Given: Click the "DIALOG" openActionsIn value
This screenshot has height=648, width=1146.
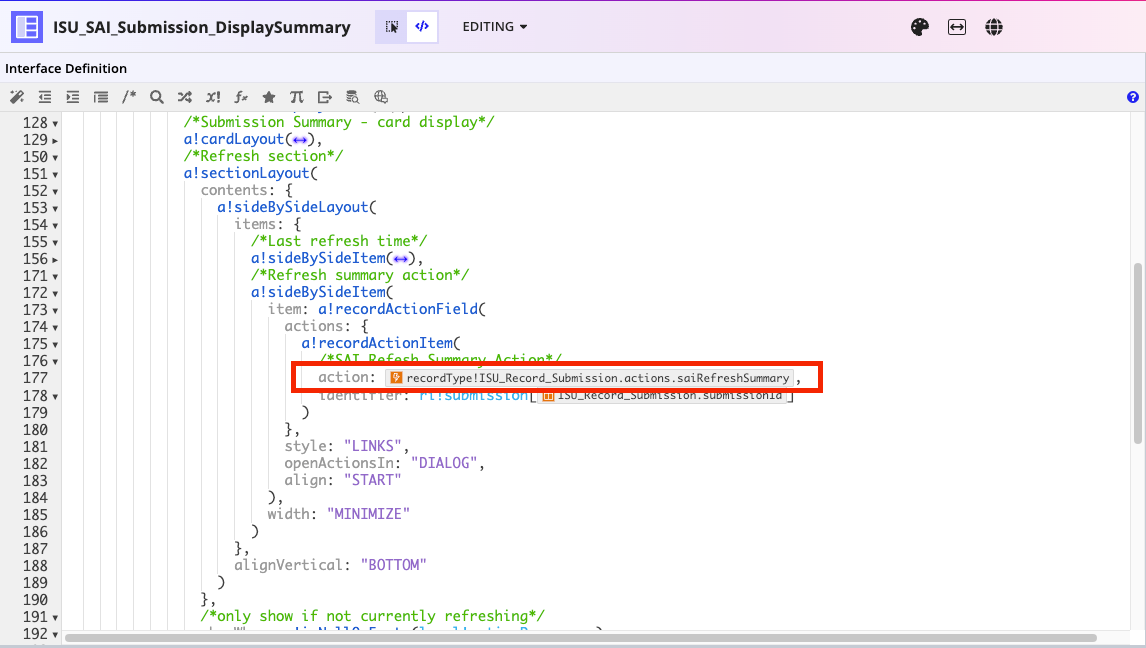Looking at the screenshot, I should (444, 463).
